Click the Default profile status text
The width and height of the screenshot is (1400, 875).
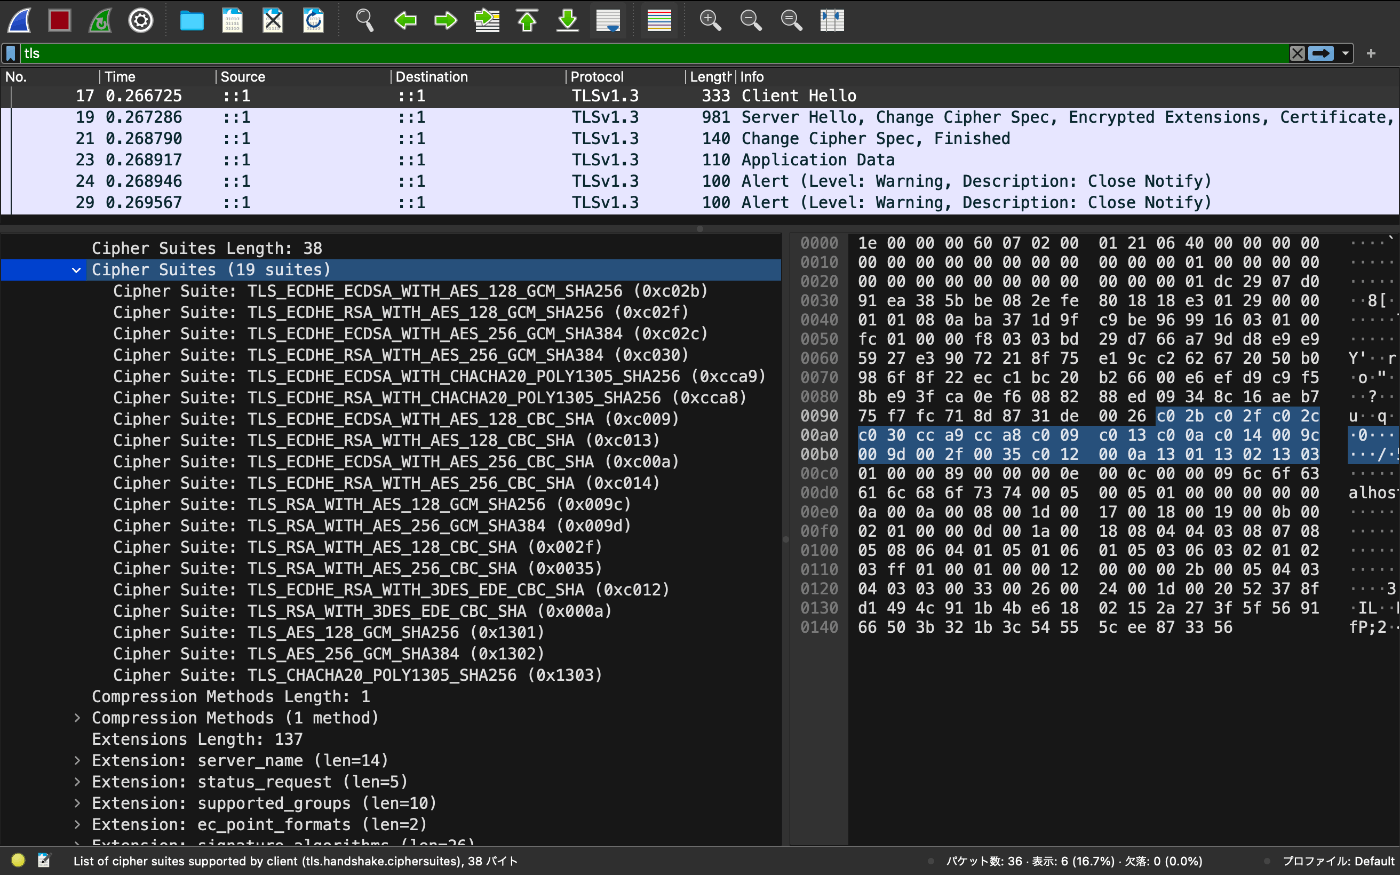pyautogui.click(x=1338, y=861)
